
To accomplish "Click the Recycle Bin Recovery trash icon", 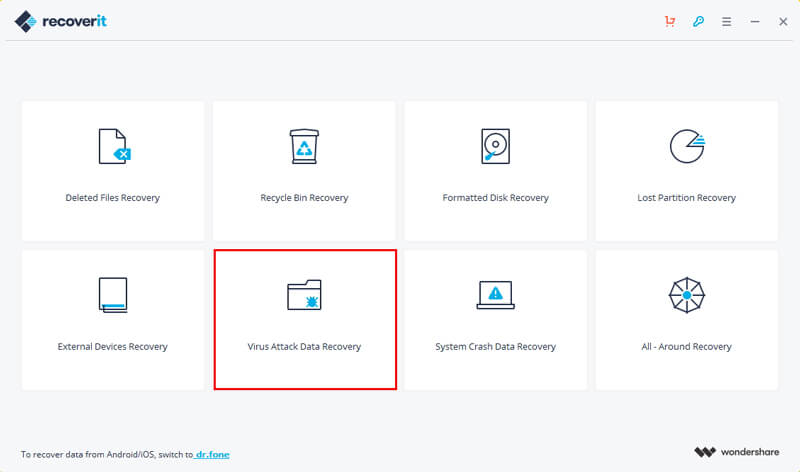I will 304,146.
